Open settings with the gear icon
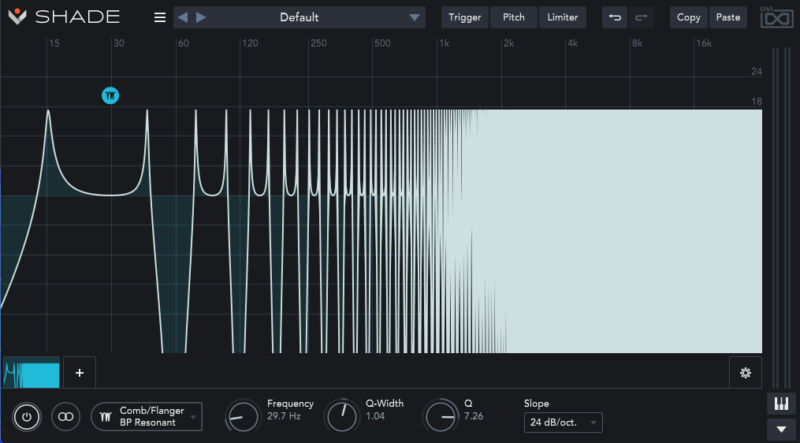 [x=745, y=373]
